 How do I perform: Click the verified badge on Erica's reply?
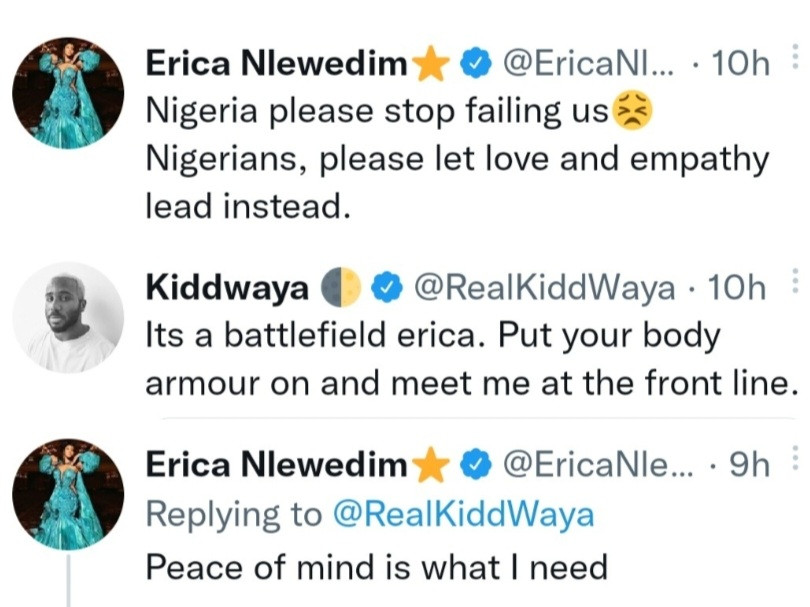(474, 465)
